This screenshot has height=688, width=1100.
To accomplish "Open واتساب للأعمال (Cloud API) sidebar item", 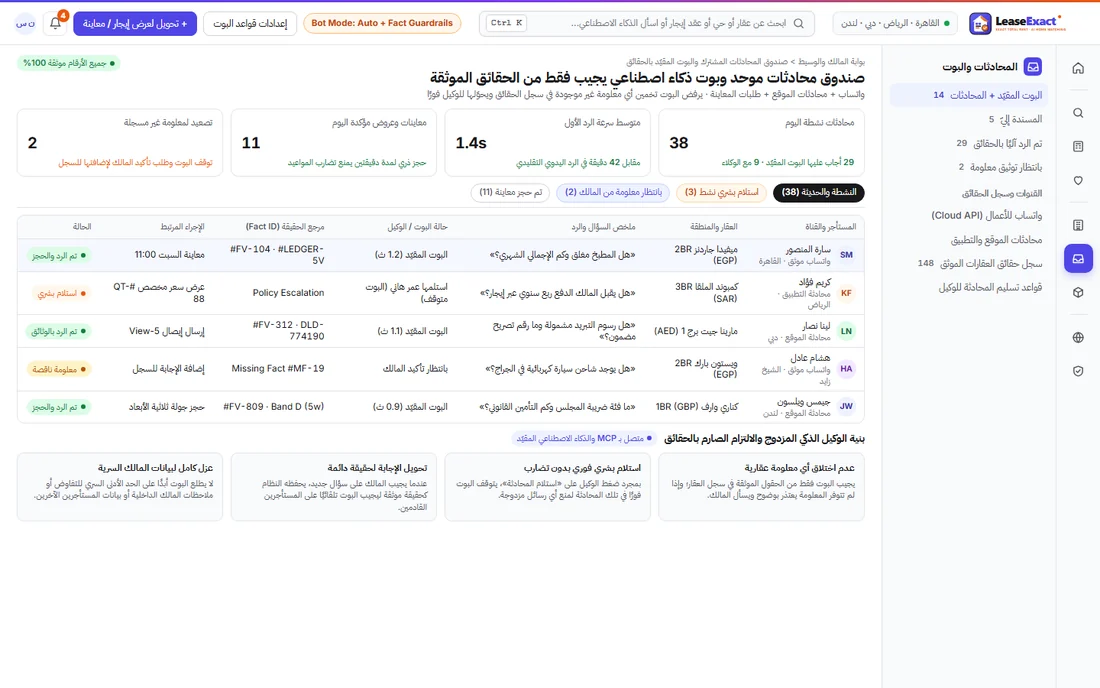I will point(969,215).
